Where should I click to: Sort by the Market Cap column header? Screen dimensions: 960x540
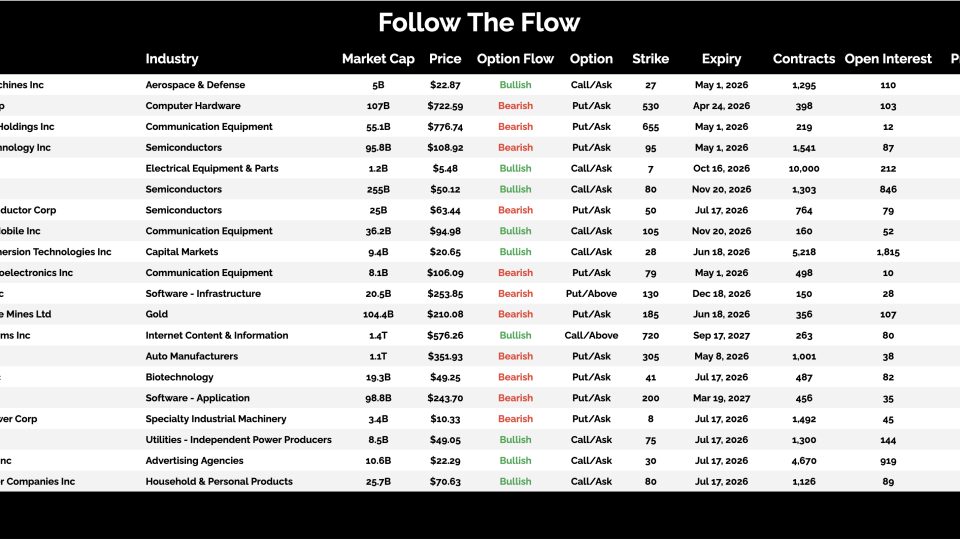point(378,59)
